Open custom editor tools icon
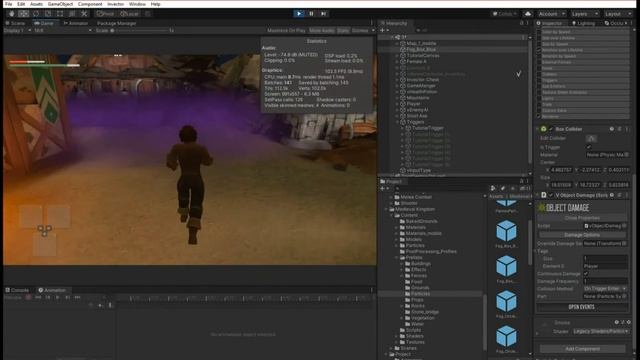This screenshot has height=360, width=640. pos(84,14)
